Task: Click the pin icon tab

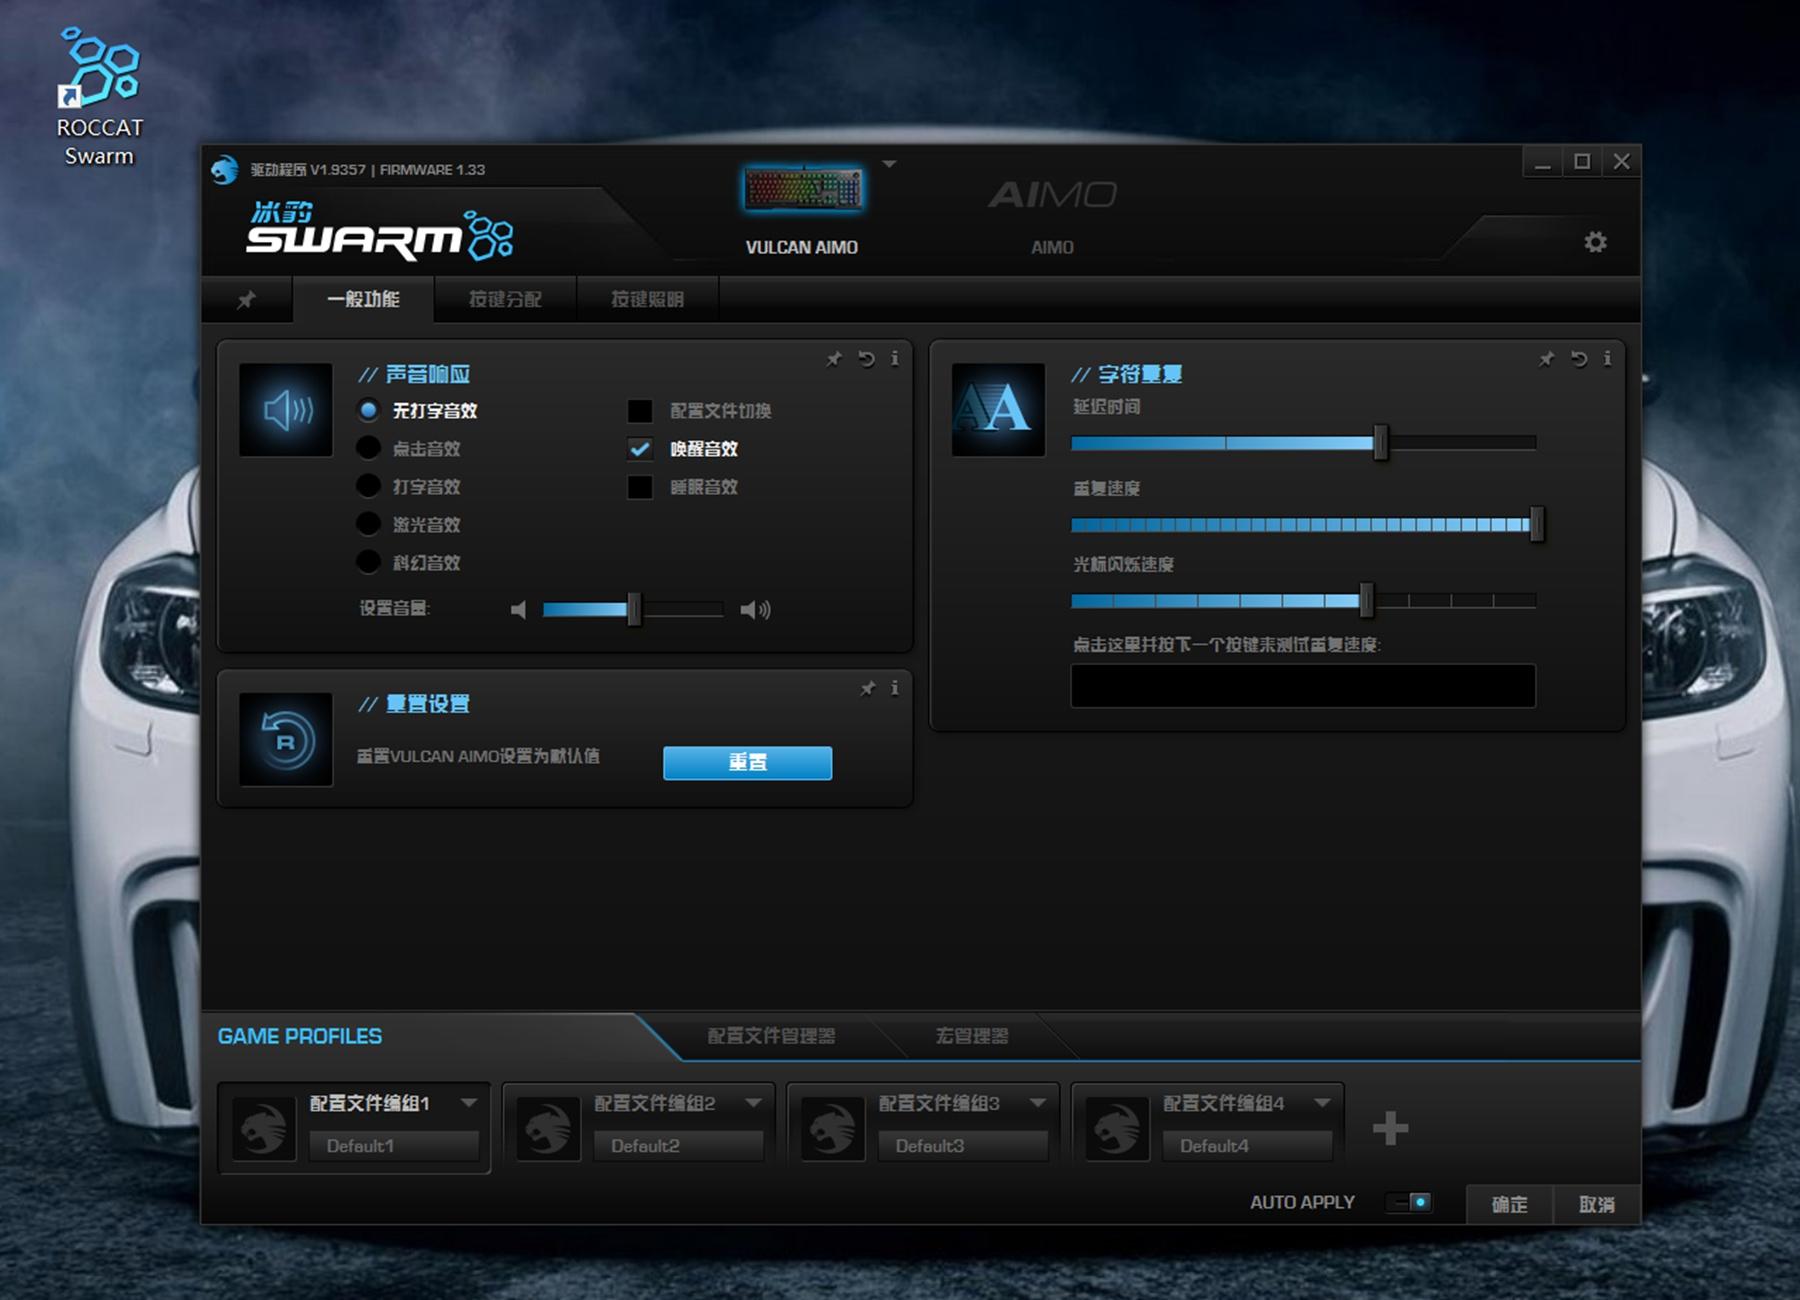Action: (246, 300)
